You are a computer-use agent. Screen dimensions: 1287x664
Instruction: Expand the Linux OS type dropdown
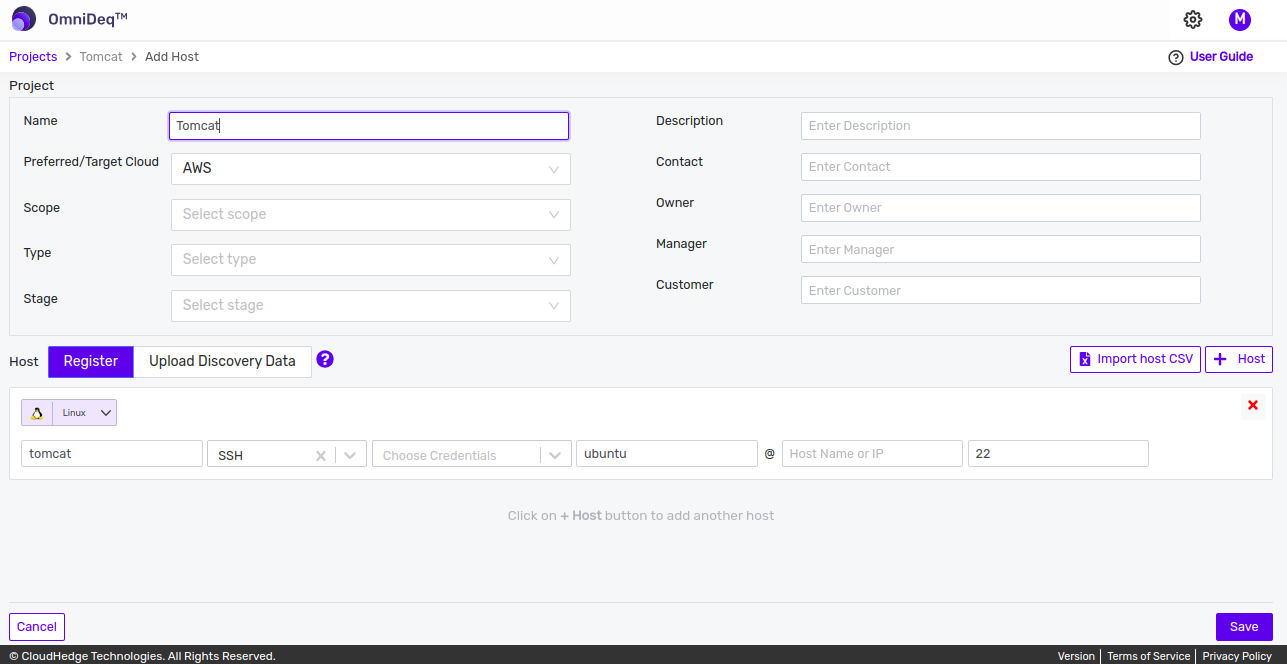(107, 413)
